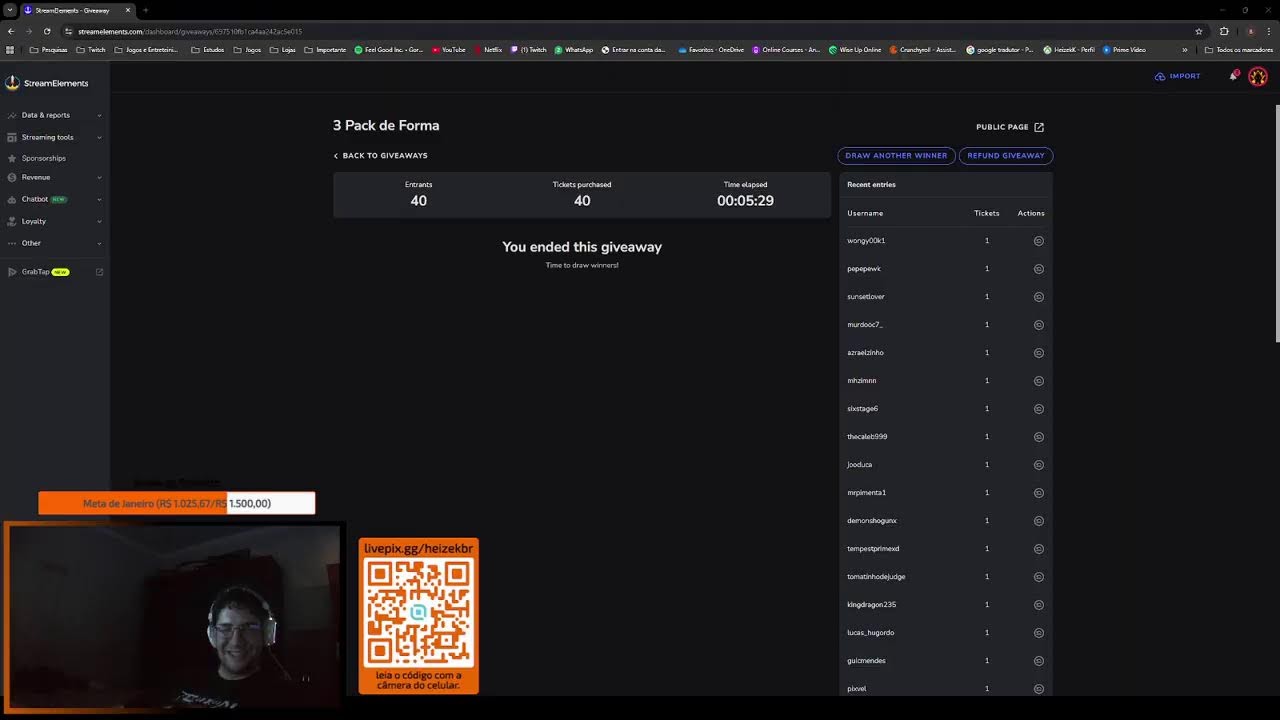Expand the Loyalty sidebar section
The width and height of the screenshot is (1280, 720).
coord(54,221)
